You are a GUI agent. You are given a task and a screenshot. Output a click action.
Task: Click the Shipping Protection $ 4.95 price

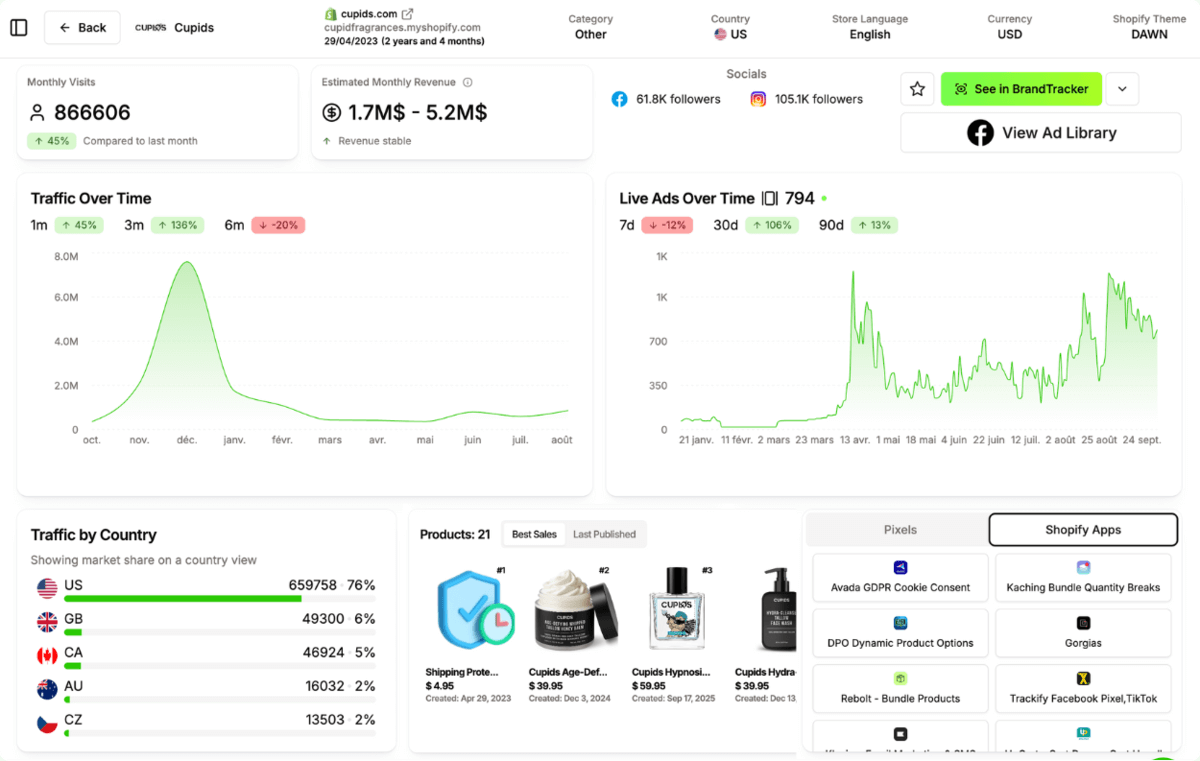coord(440,686)
